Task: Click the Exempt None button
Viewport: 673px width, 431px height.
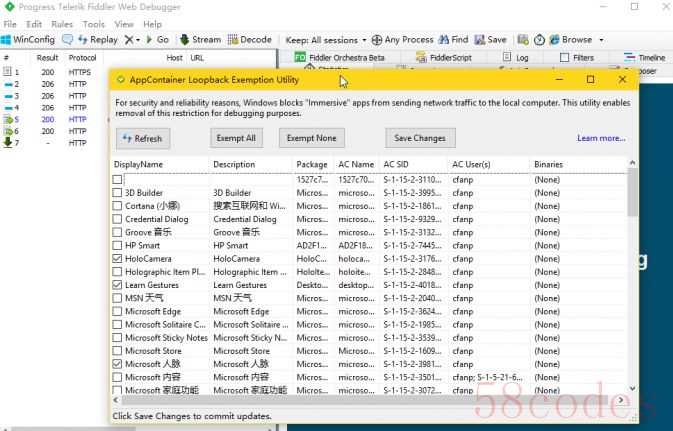Action: point(312,138)
